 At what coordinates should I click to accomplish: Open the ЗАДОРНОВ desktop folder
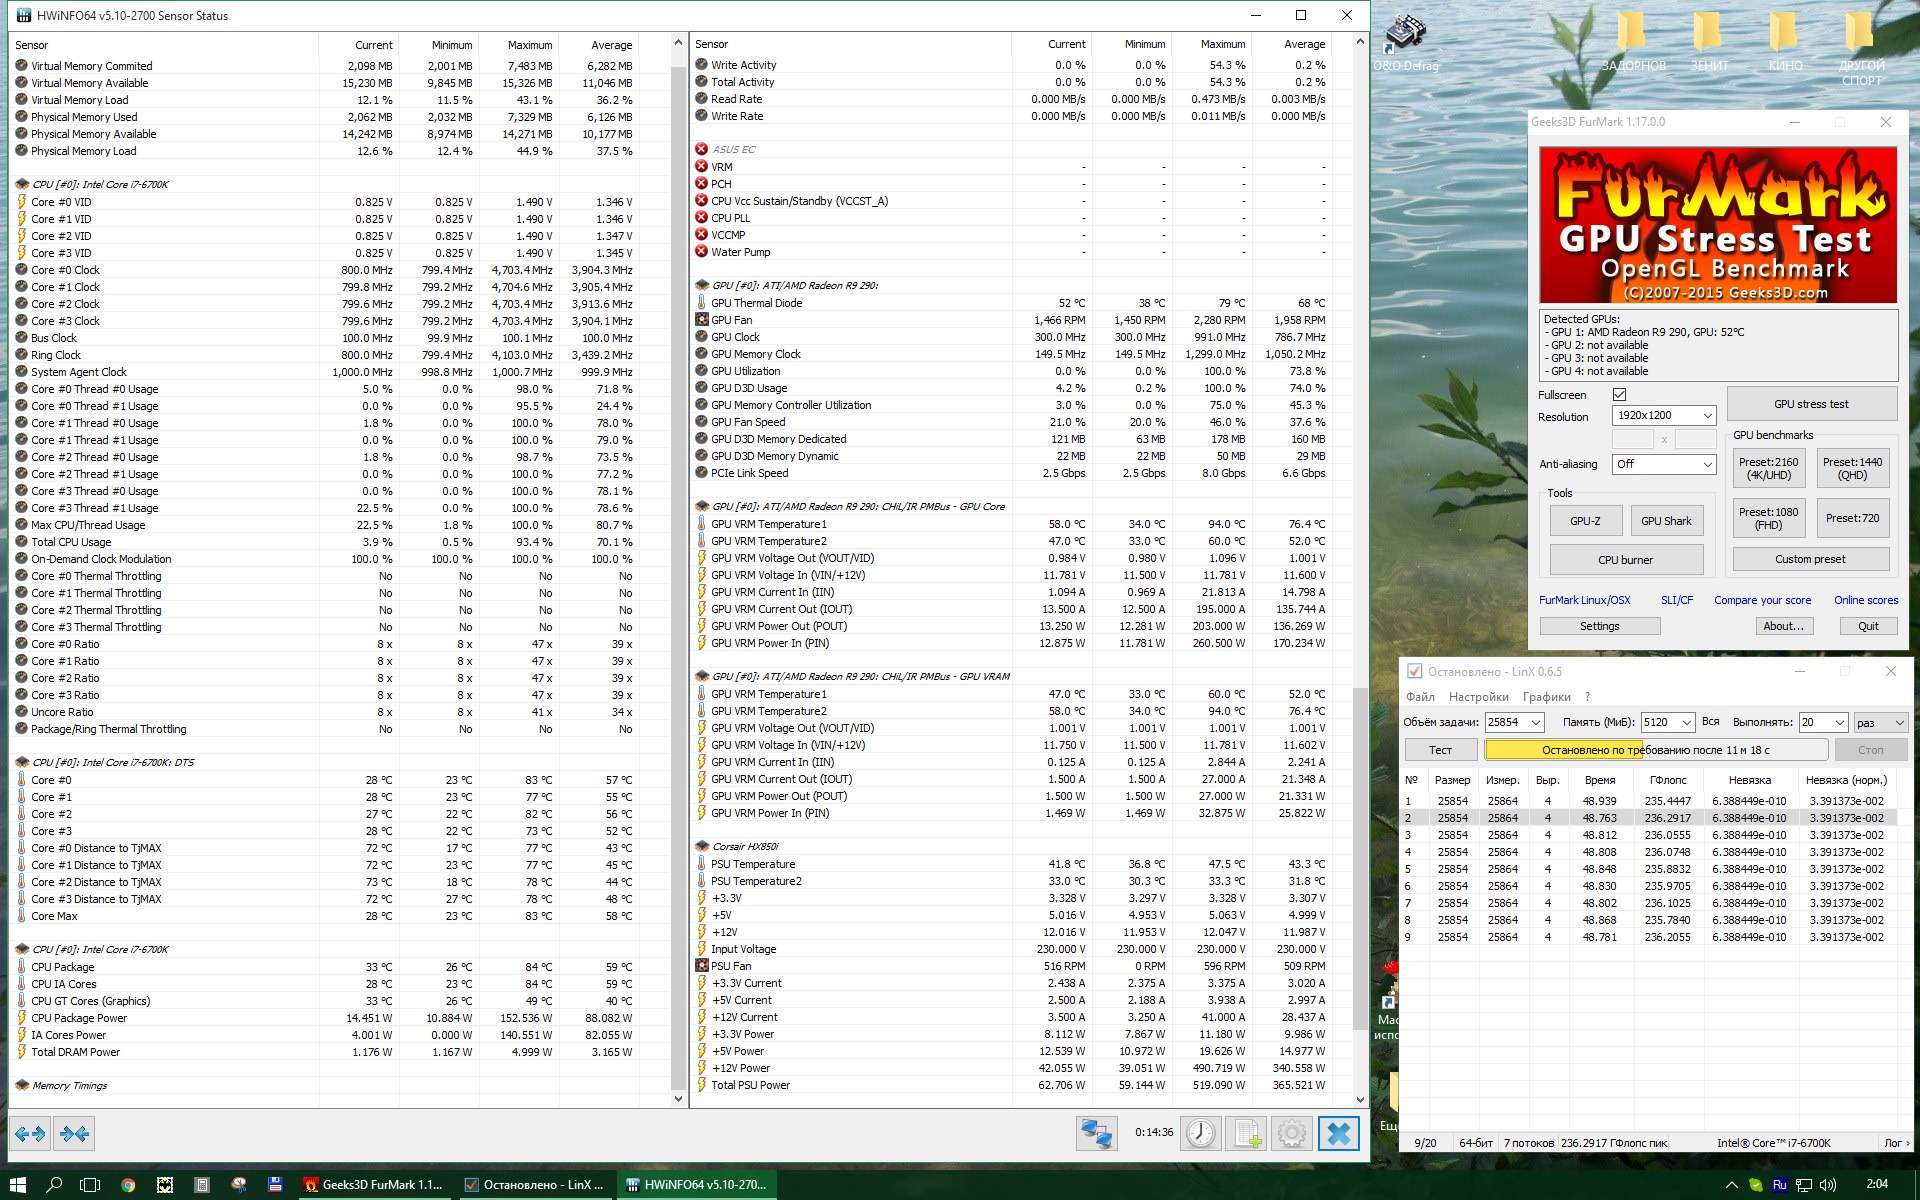pyautogui.click(x=1633, y=43)
